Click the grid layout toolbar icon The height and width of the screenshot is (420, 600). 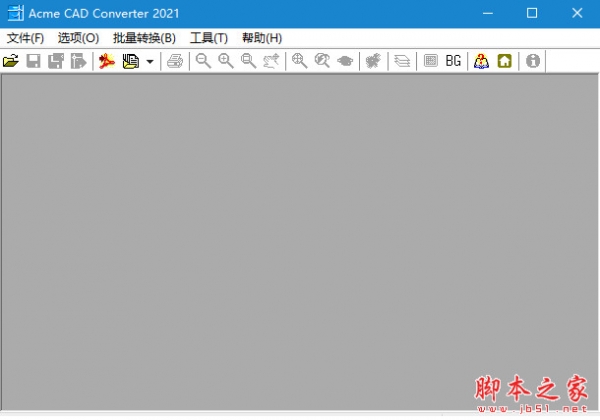coord(430,61)
